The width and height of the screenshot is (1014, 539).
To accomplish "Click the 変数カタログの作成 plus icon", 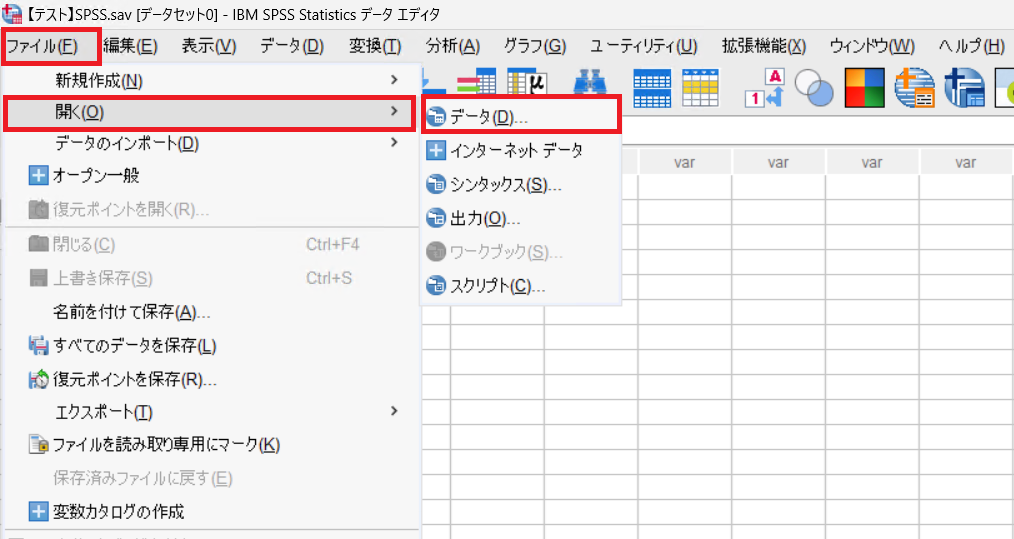I will 39,512.
